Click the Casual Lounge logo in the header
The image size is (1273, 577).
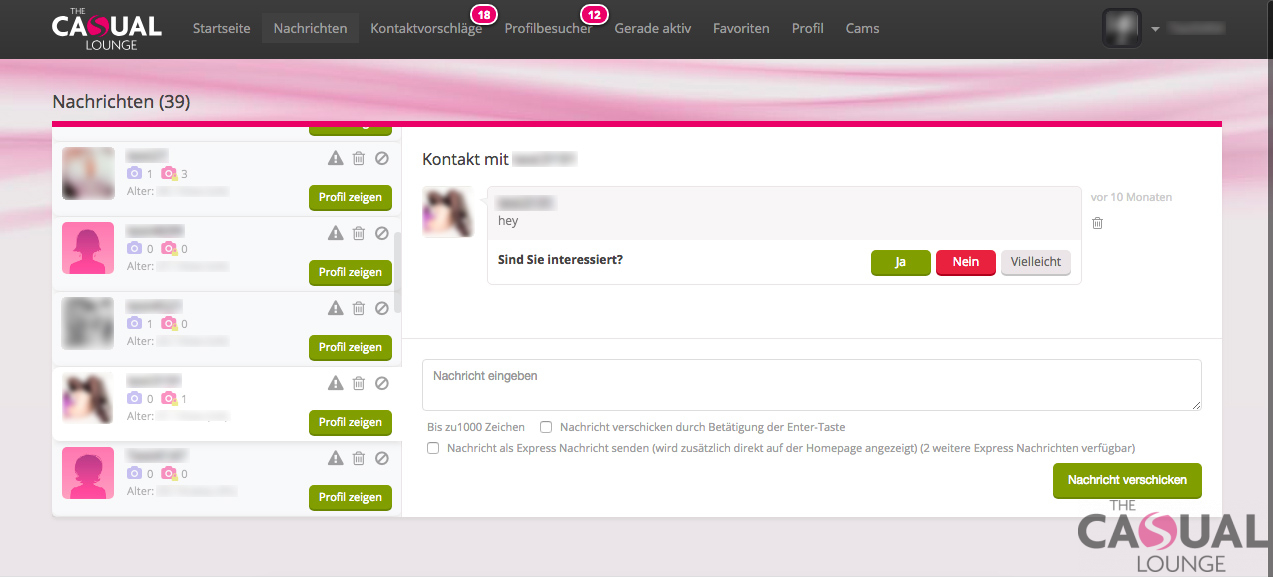click(x=106, y=29)
